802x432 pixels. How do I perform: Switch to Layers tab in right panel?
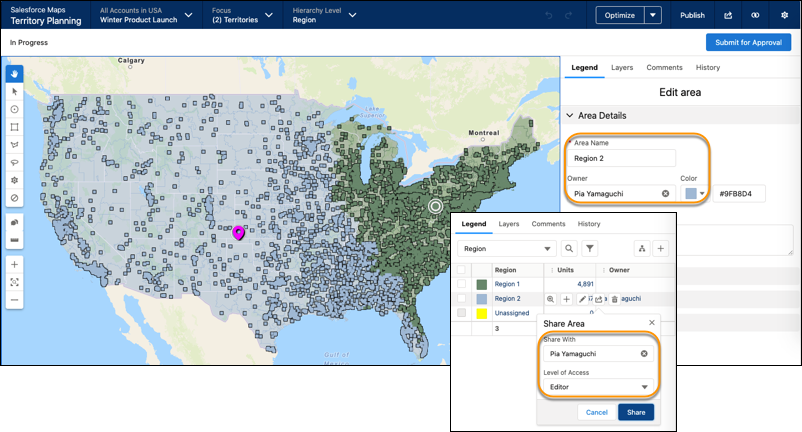click(x=622, y=67)
